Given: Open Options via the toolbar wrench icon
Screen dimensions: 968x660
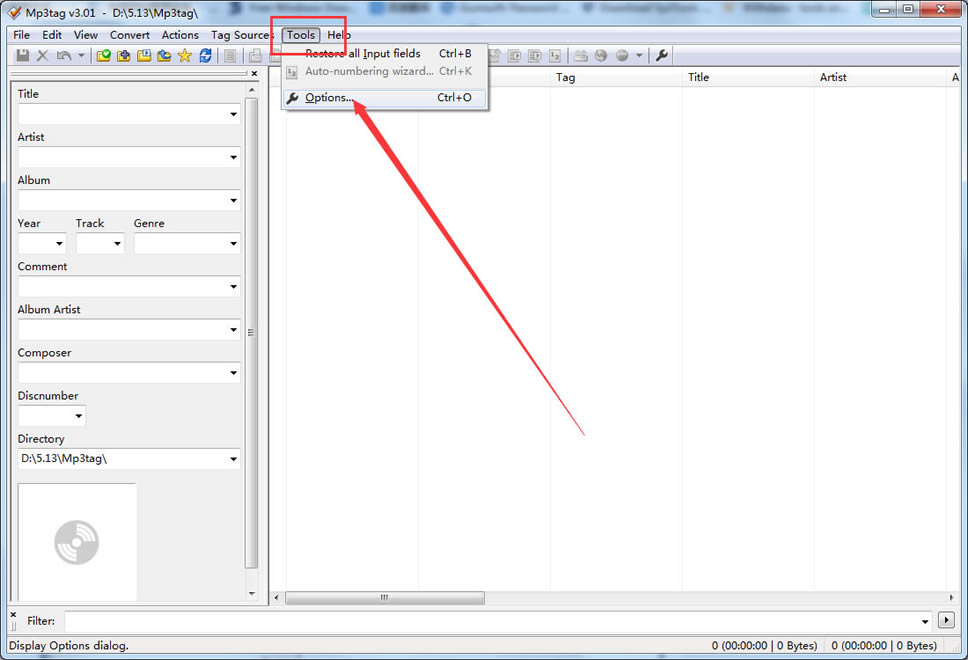Looking at the screenshot, I should pos(662,56).
